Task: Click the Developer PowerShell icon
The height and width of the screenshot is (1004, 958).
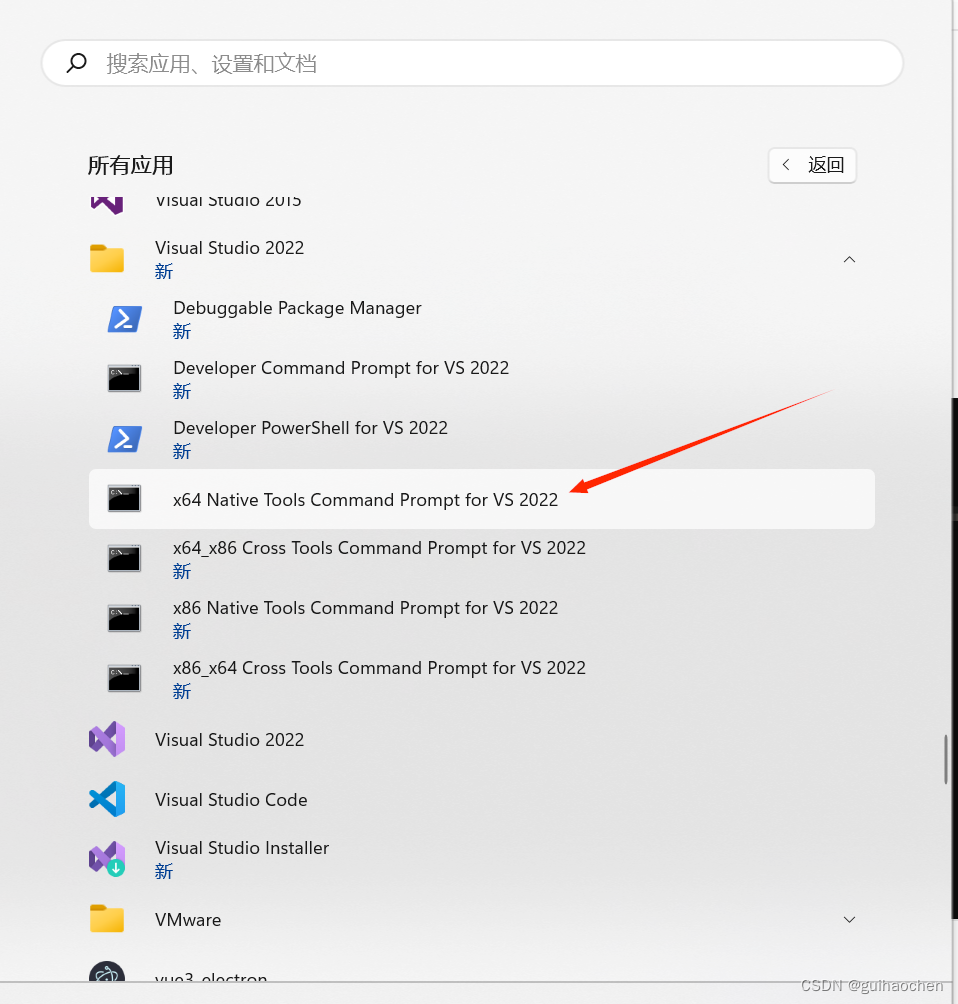Action: pyautogui.click(x=124, y=439)
